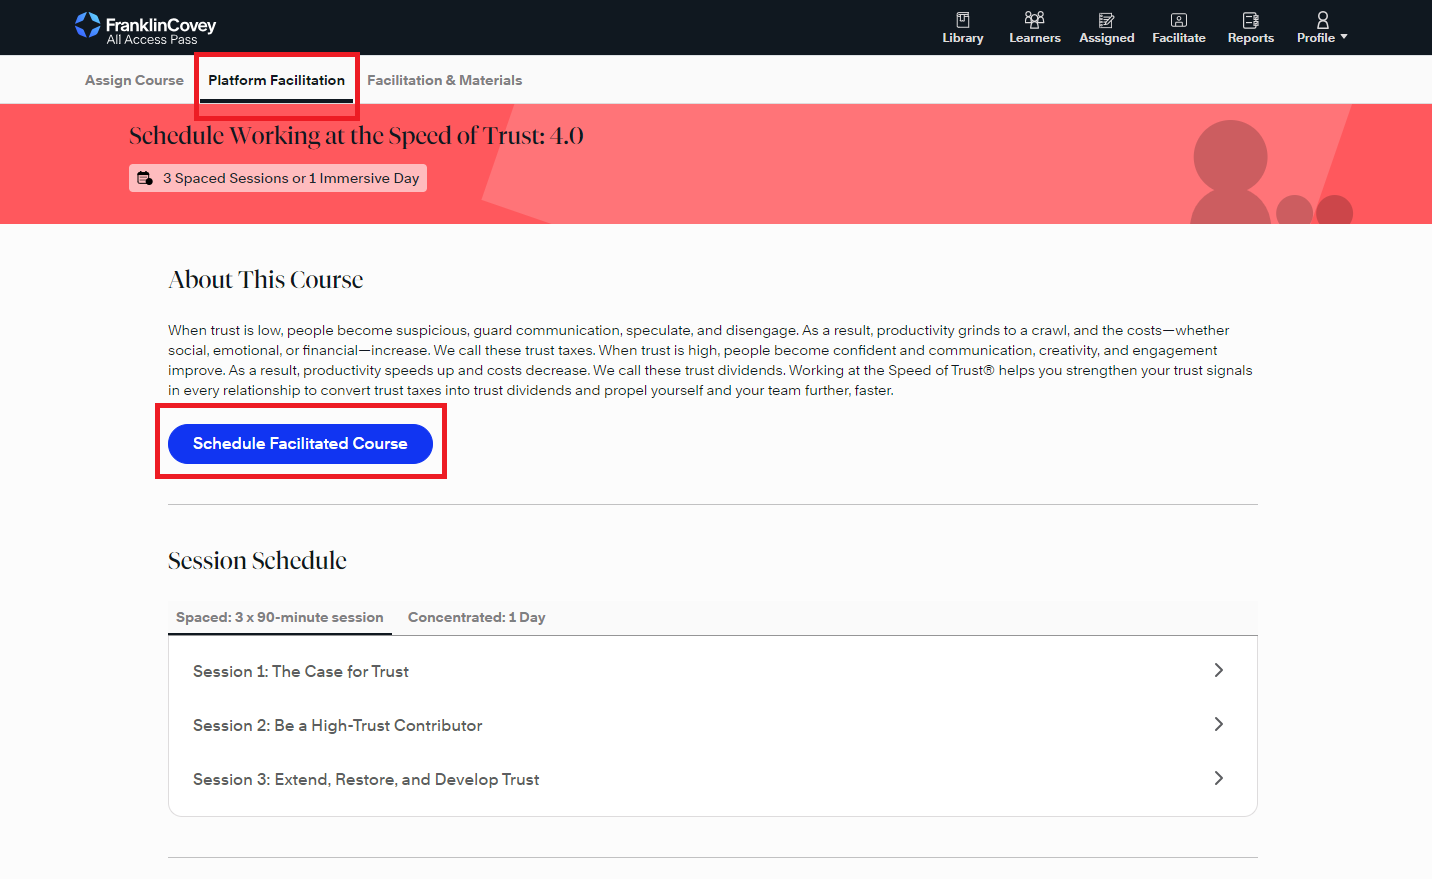The width and height of the screenshot is (1432, 879).
Task: Open the Profile dropdown arrow
Action: 1344,37
